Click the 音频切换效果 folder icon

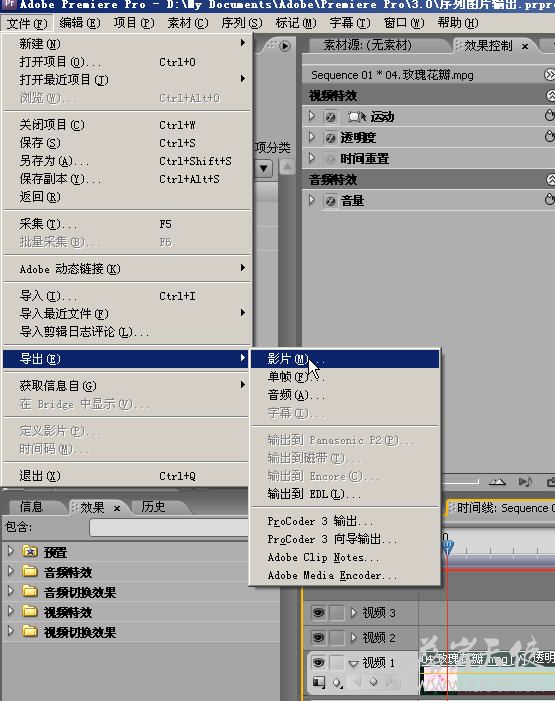pyautogui.click(x=30, y=591)
